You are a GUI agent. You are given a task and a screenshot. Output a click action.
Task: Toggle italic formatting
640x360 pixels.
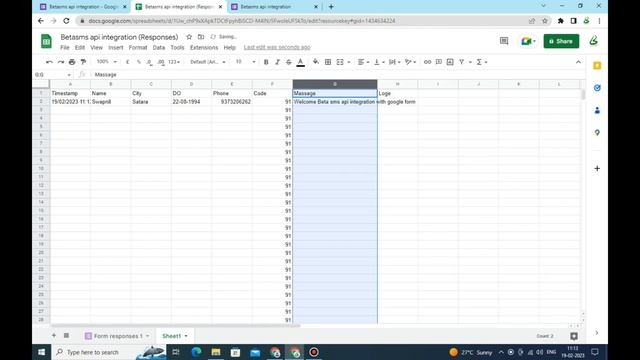click(x=278, y=62)
